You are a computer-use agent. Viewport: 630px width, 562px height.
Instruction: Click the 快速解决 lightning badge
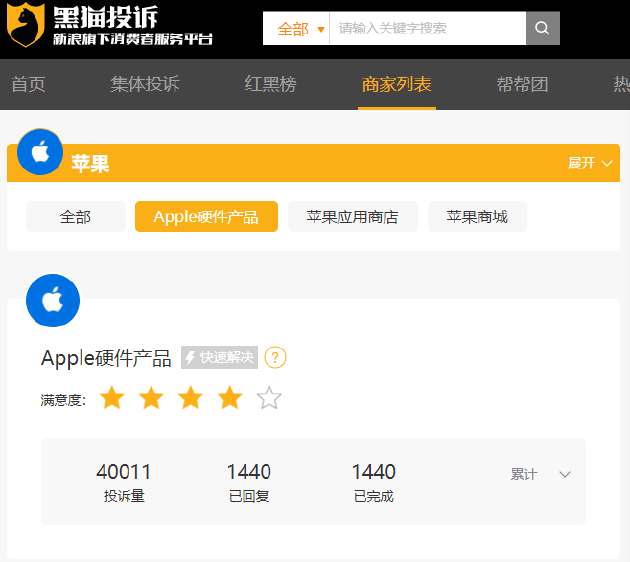[x=219, y=357]
